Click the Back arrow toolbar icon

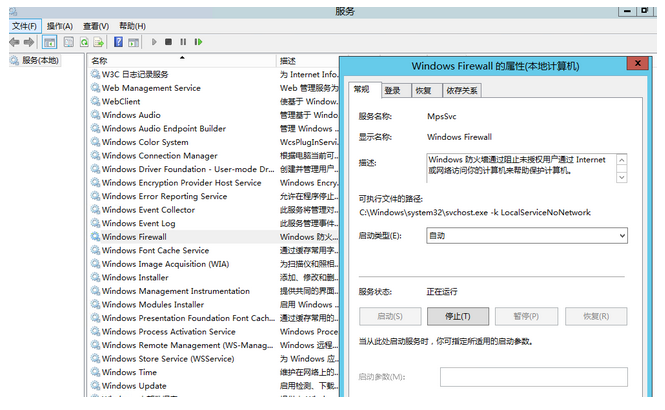click(x=14, y=42)
